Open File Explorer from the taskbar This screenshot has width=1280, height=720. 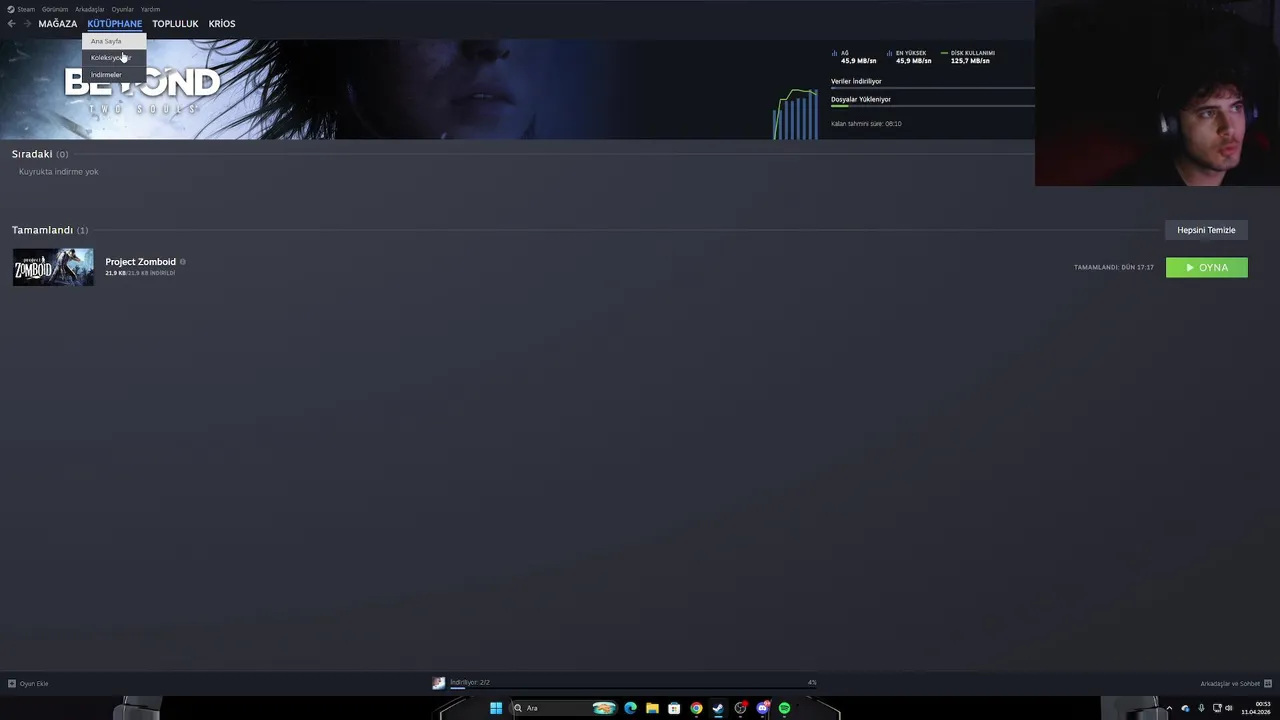coord(652,708)
